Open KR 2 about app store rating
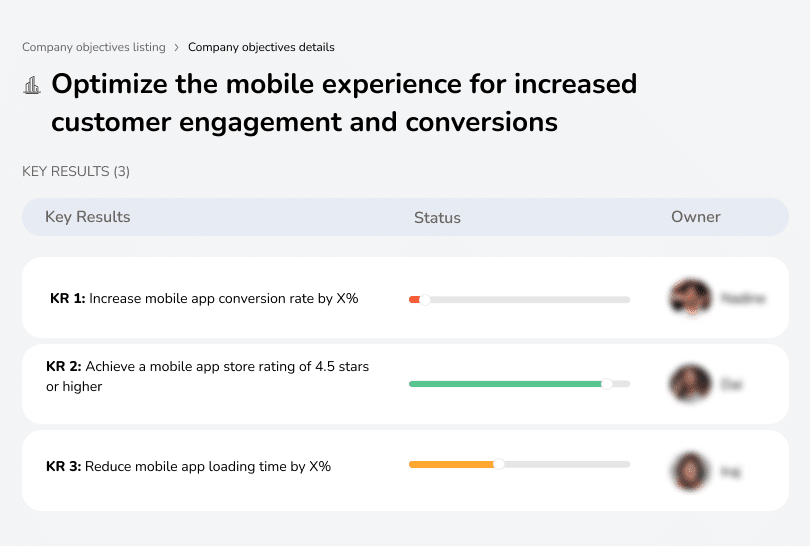This screenshot has width=810, height=546. (x=207, y=376)
